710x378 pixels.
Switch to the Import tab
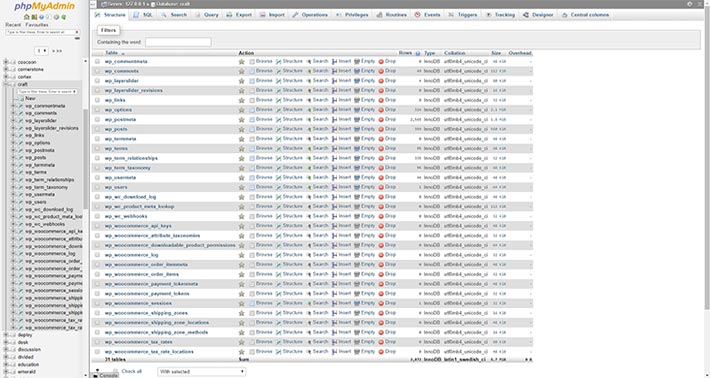272,15
